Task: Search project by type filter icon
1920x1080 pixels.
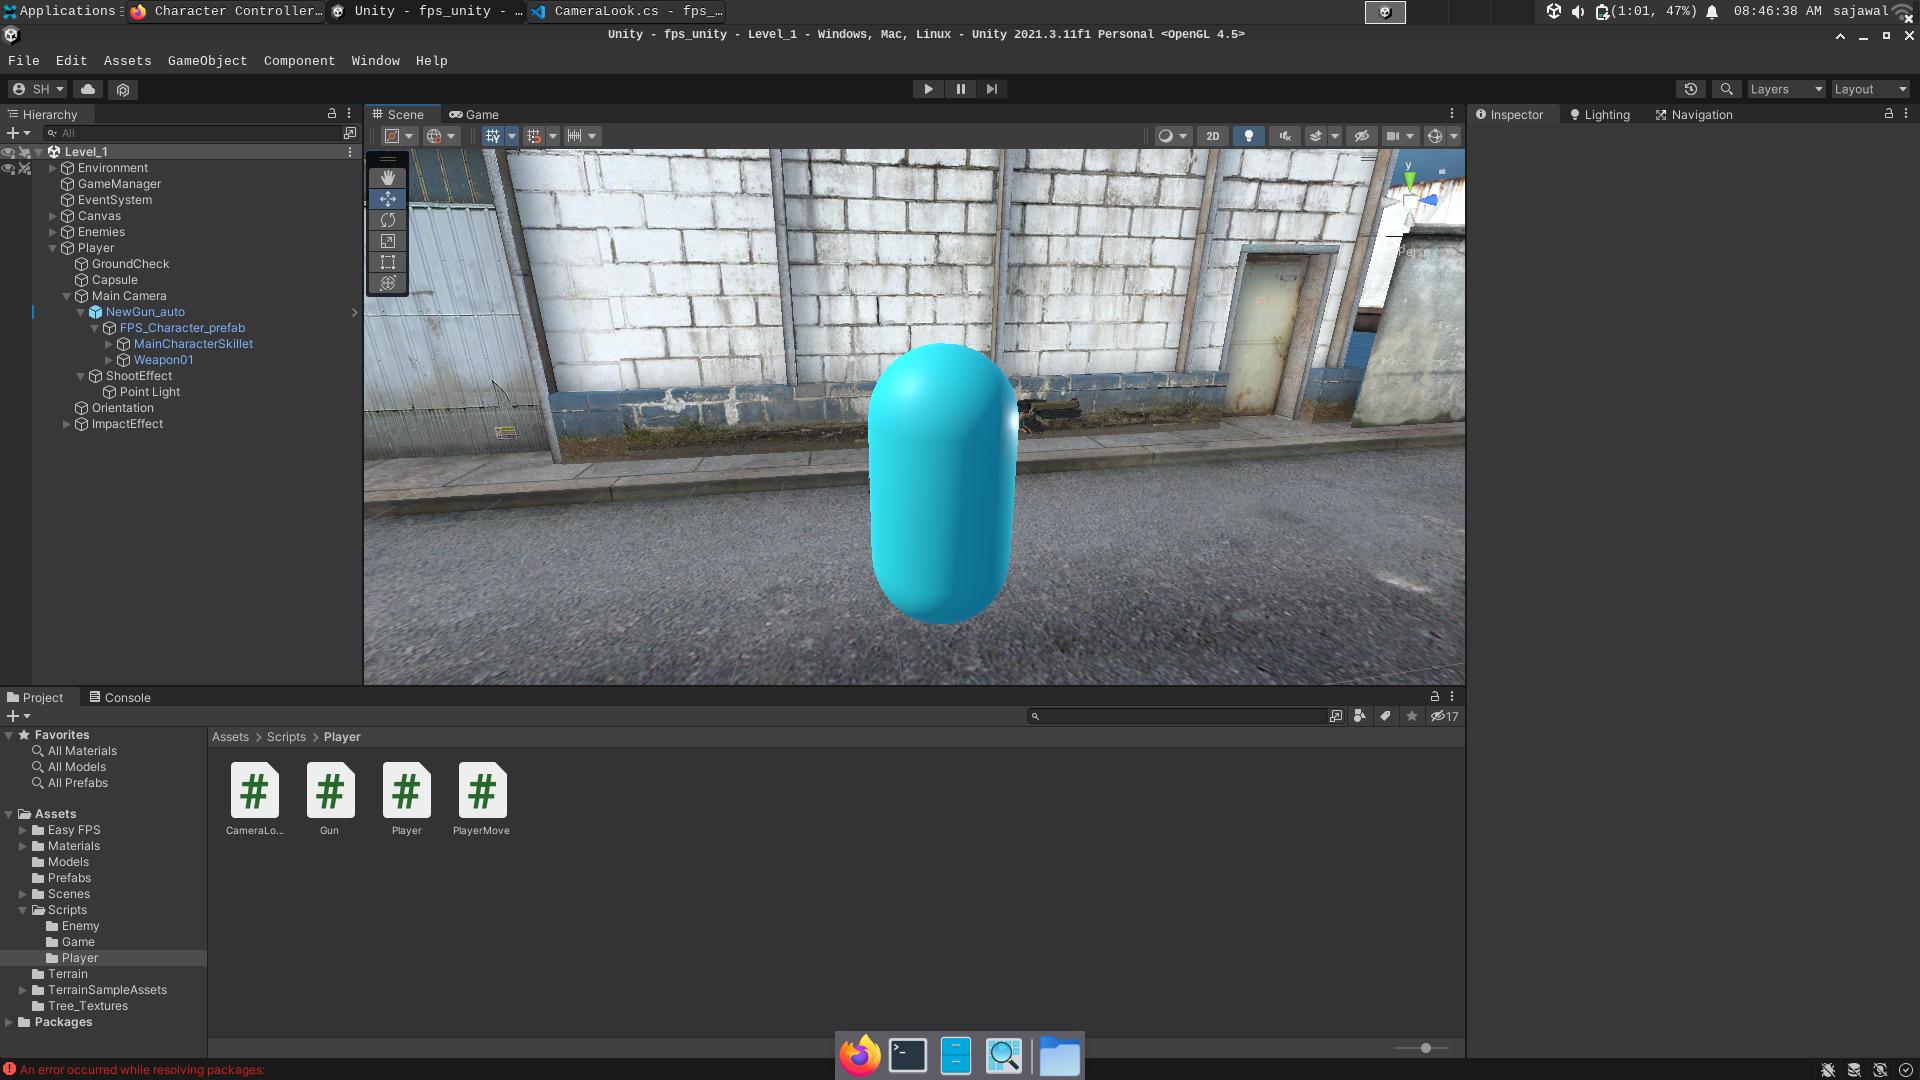Action: coord(1359,716)
